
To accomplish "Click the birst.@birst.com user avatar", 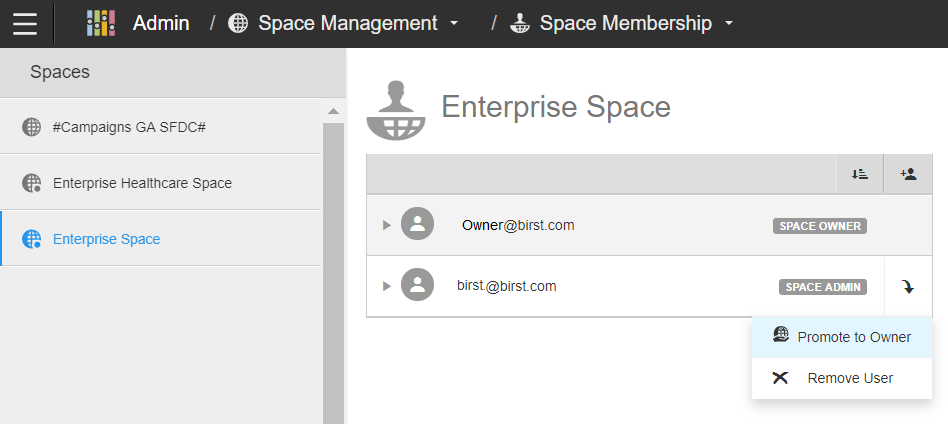I will coord(417,286).
